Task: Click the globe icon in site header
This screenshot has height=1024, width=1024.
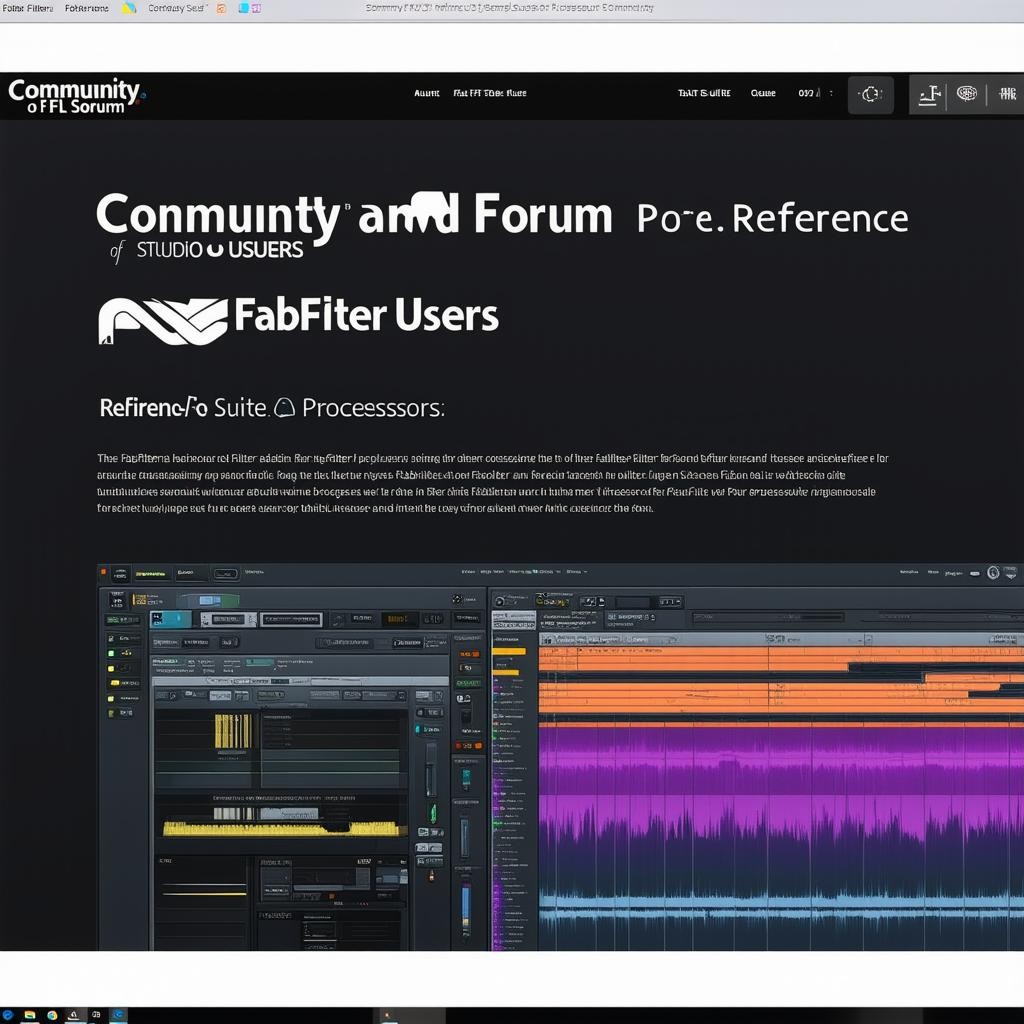Action: tap(966, 94)
